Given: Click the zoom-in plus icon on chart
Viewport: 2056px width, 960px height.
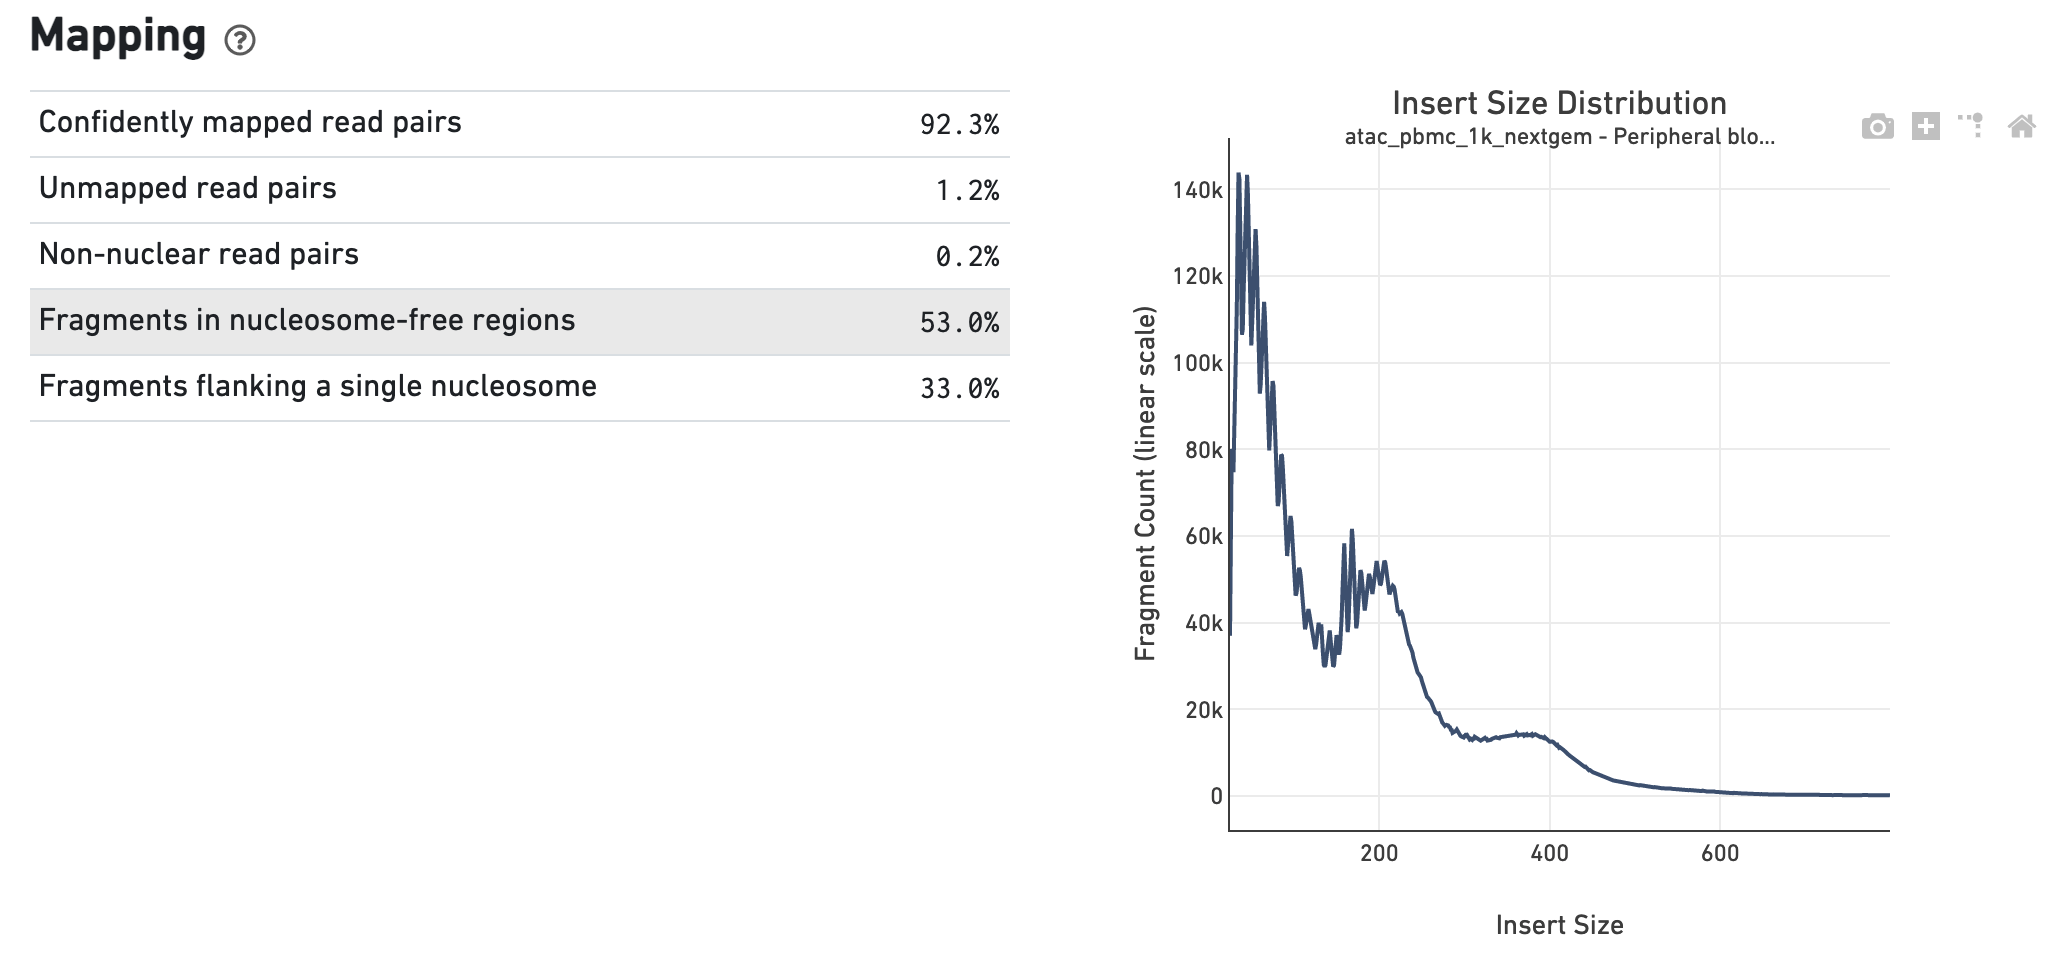Looking at the screenshot, I should pos(1925,127).
